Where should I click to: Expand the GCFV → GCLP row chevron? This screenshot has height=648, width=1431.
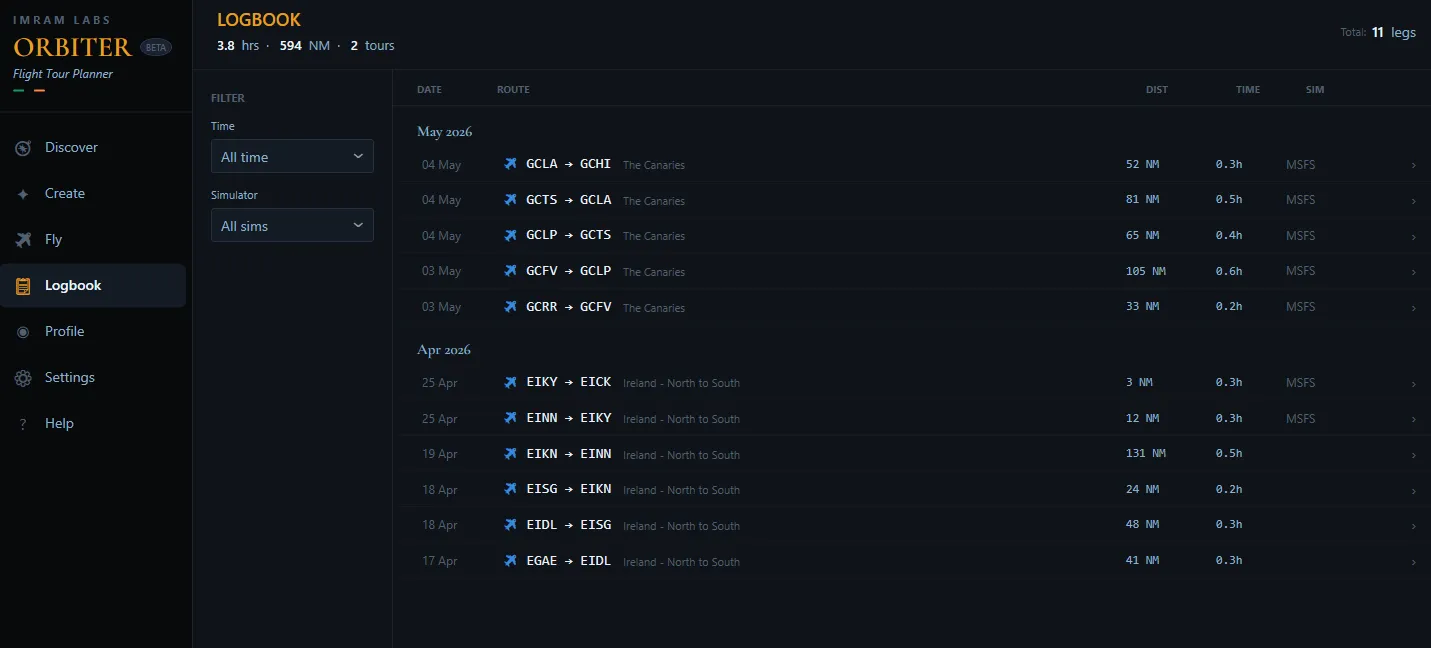(x=1413, y=272)
